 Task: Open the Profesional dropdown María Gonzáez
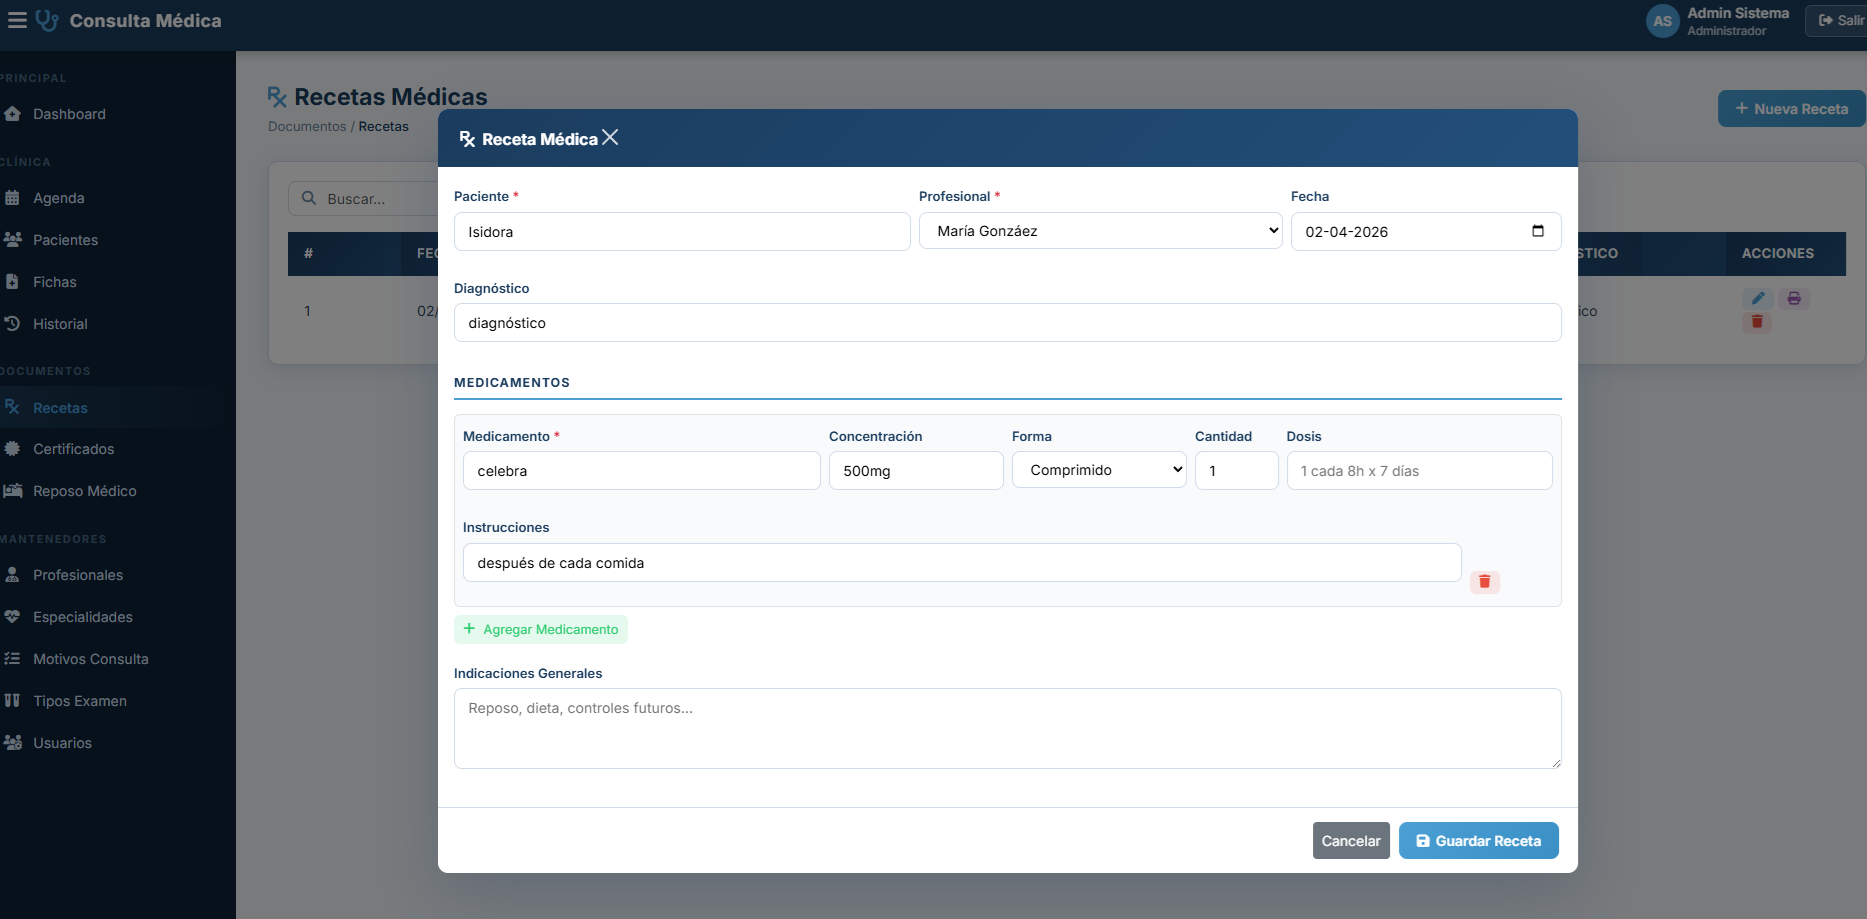click(1100, 231)
